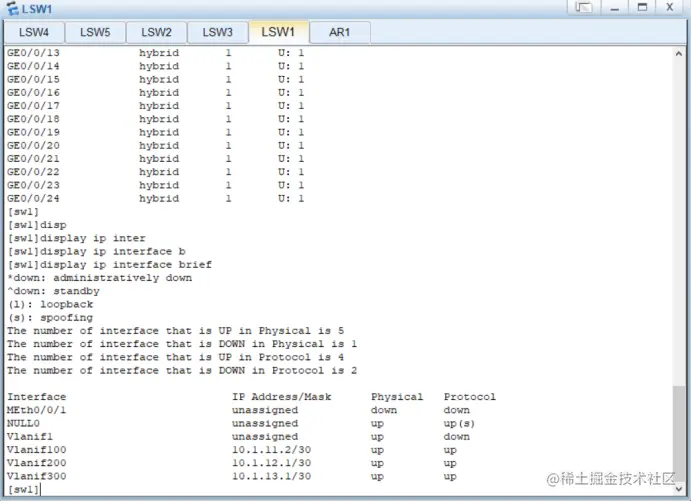Click the '*down: administratively down' line
691x502 pixels.
click(100, 278)
